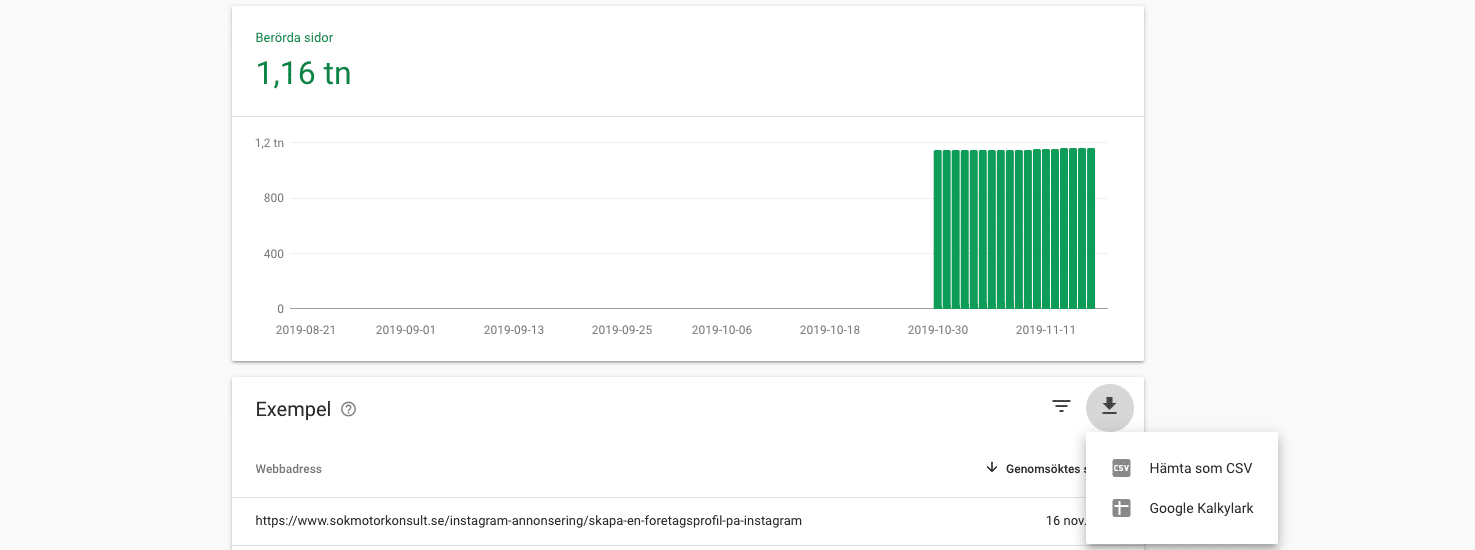1475x550 pixels.
Task: Choose Google Kalkylark from export menu
Action: [1201, 508]
